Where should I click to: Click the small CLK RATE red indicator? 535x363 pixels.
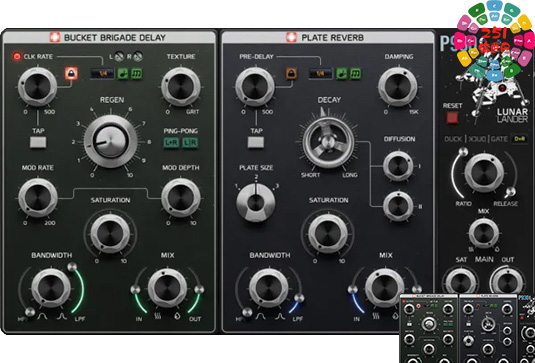[x=17, y=56]
